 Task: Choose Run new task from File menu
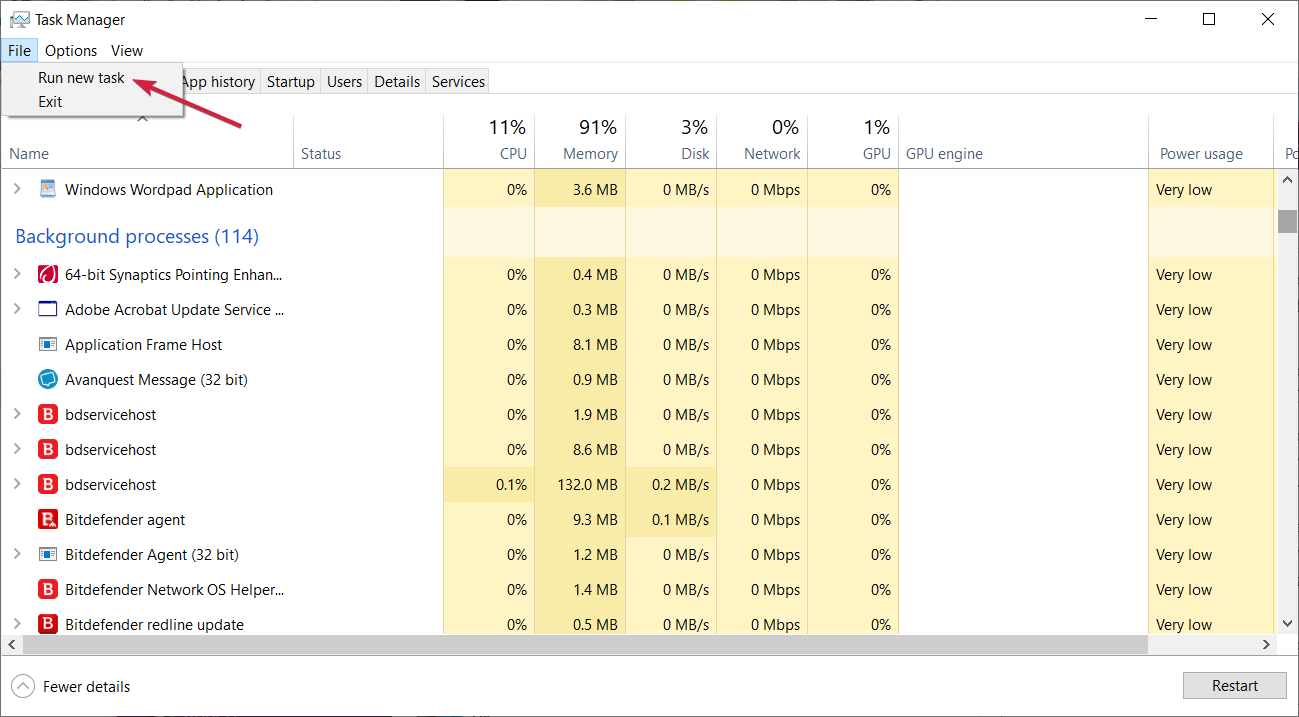81,78
